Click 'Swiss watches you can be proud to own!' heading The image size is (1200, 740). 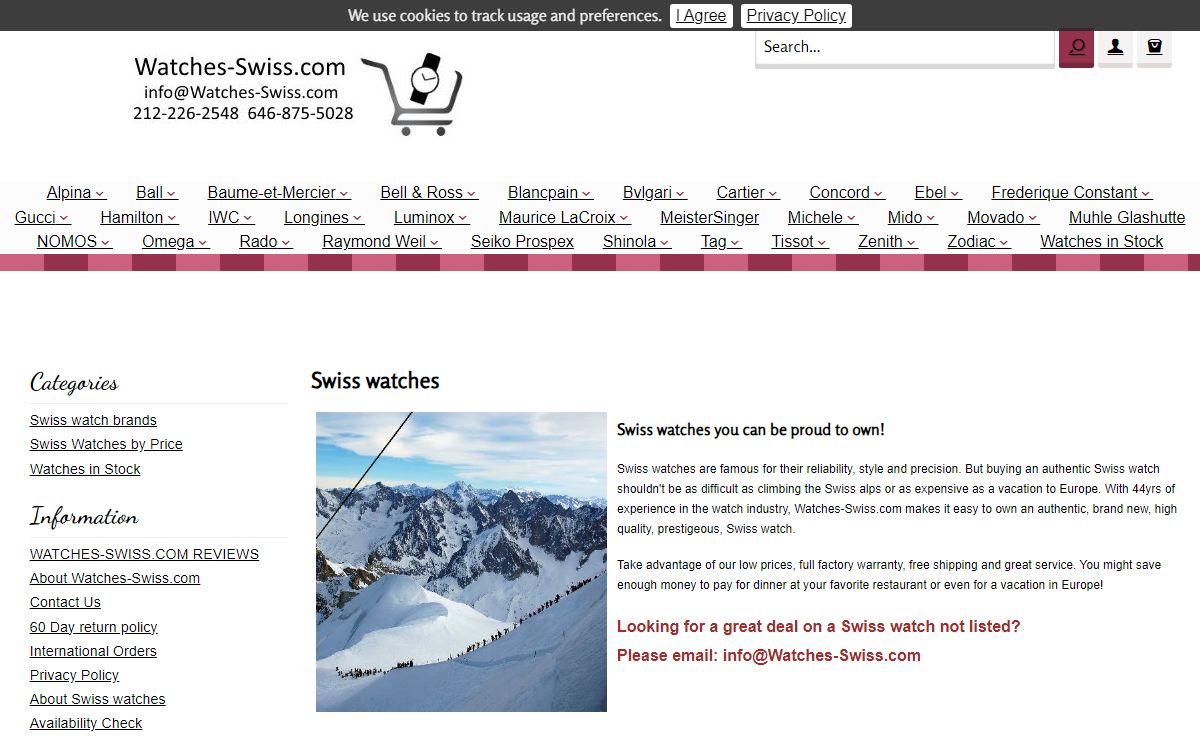[751, 430]
